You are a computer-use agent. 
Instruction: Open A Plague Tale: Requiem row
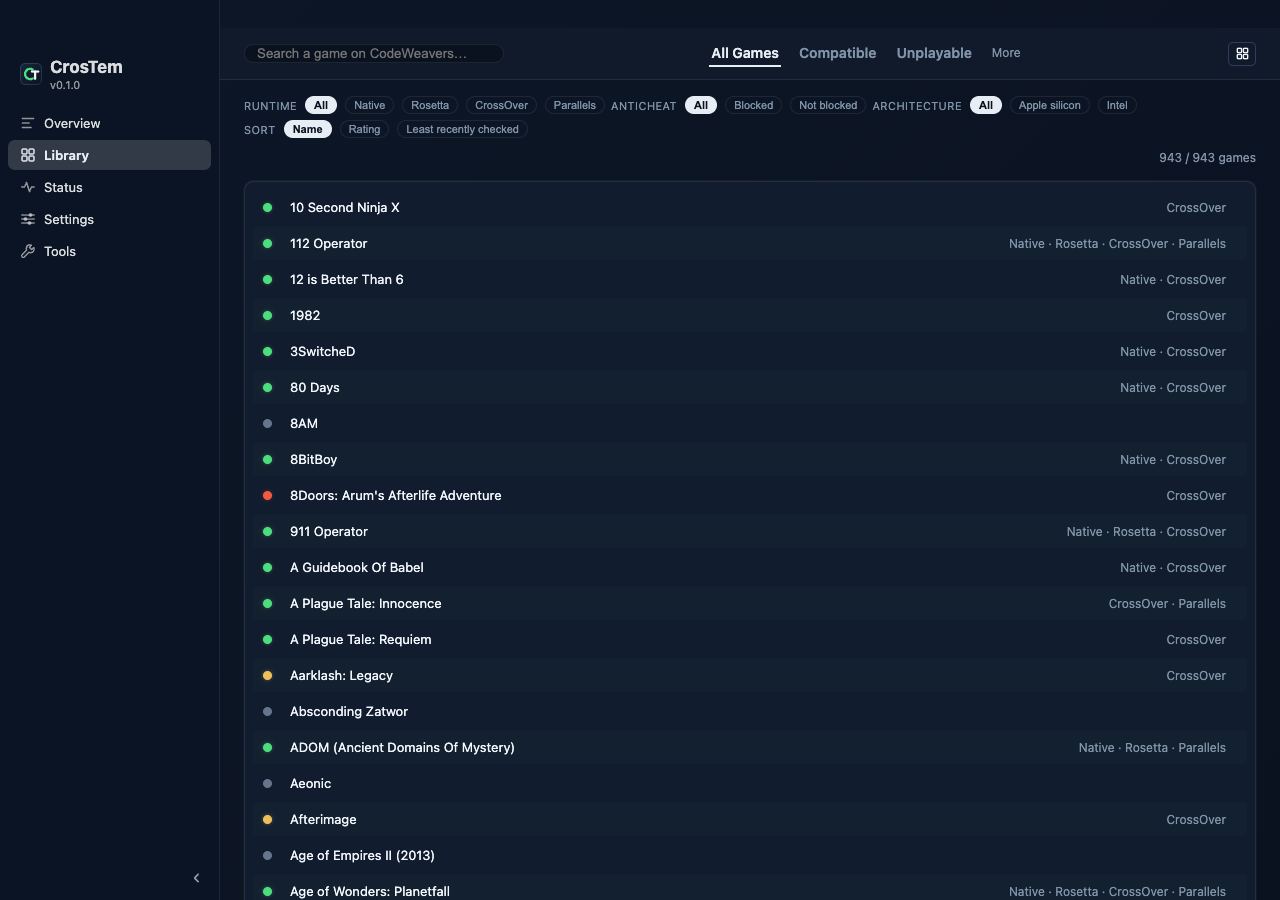click(749, 640)
